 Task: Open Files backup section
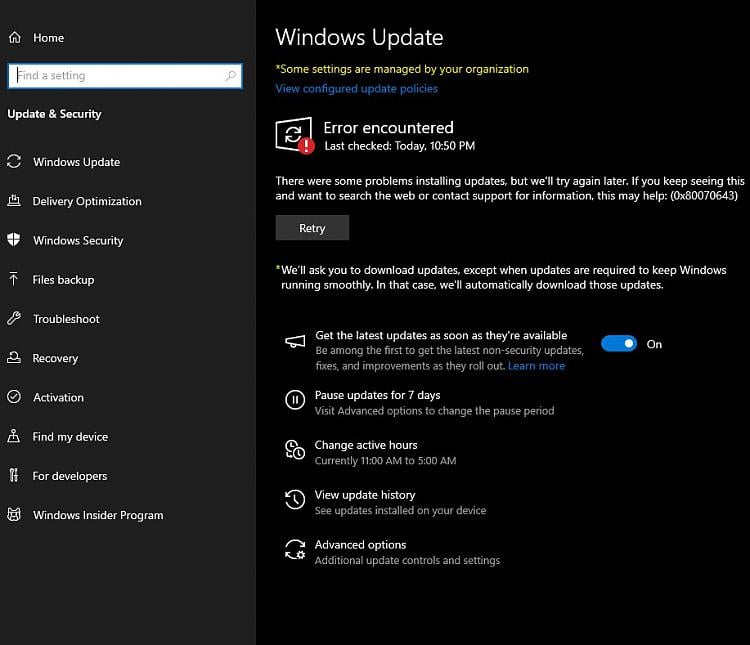pyautogui.click(x=63, y=279)
